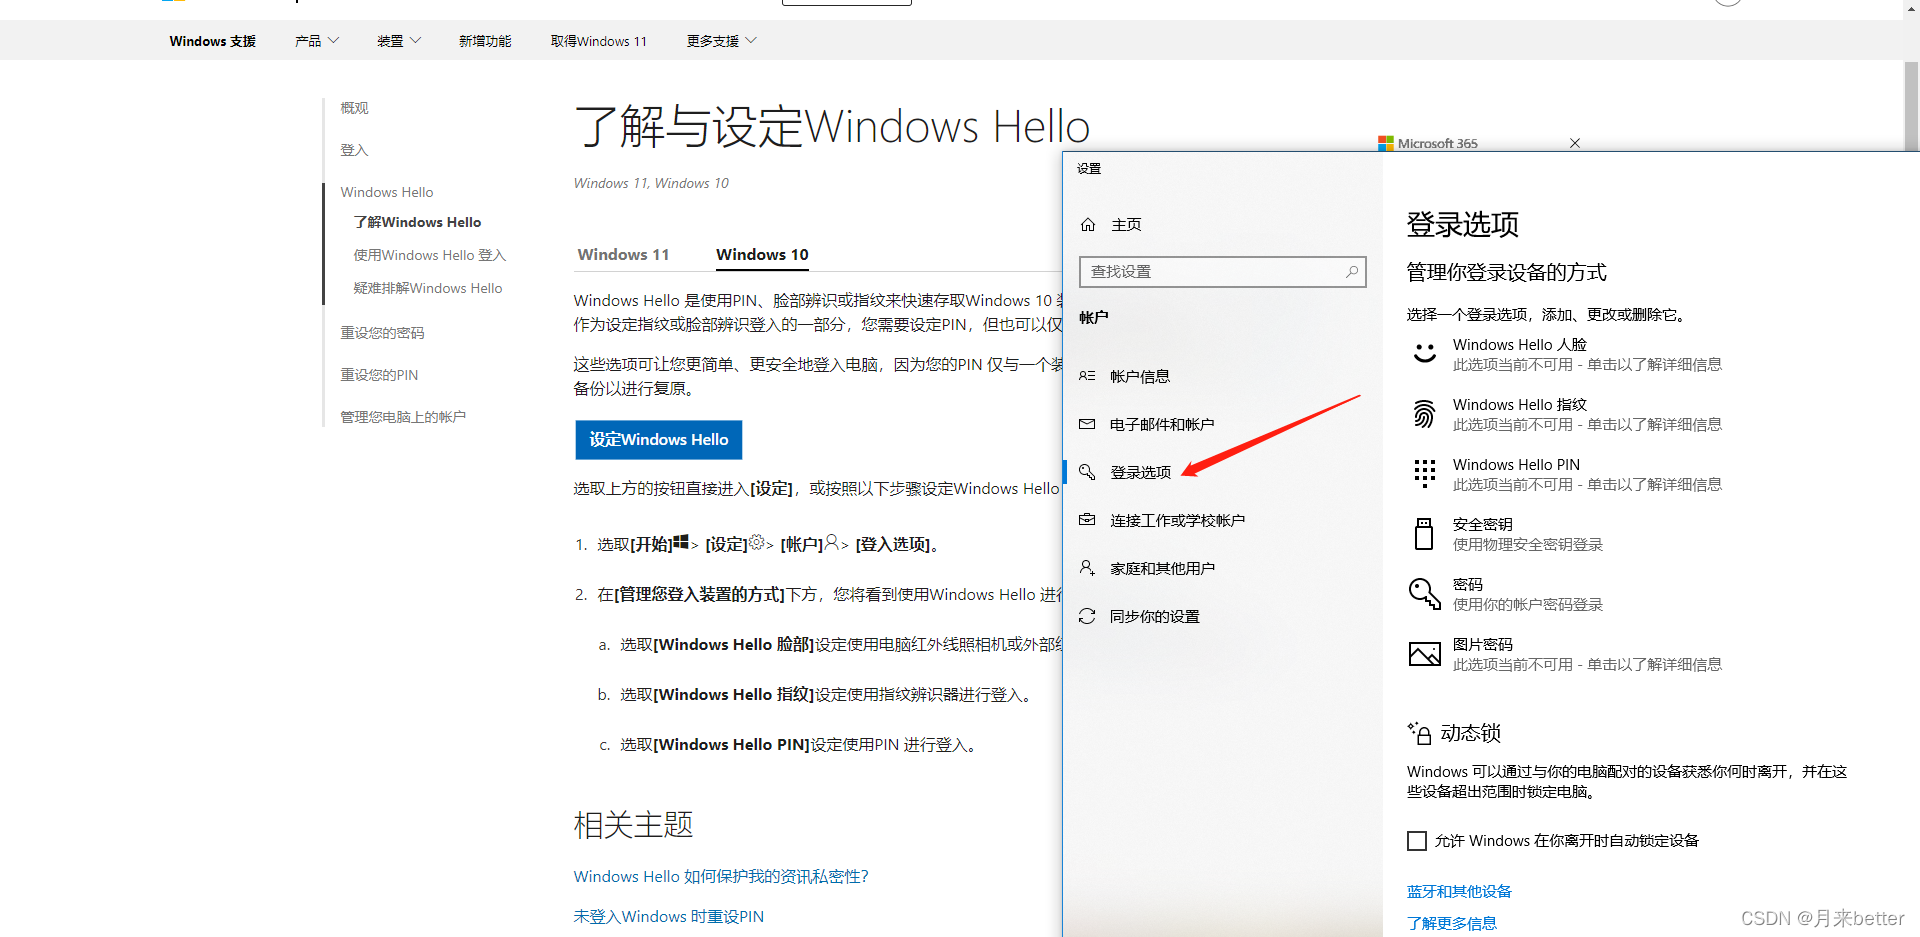Screen dimensions: 1920x937
Task: Select Windows Hello section in sidebar
Action: 387,192
